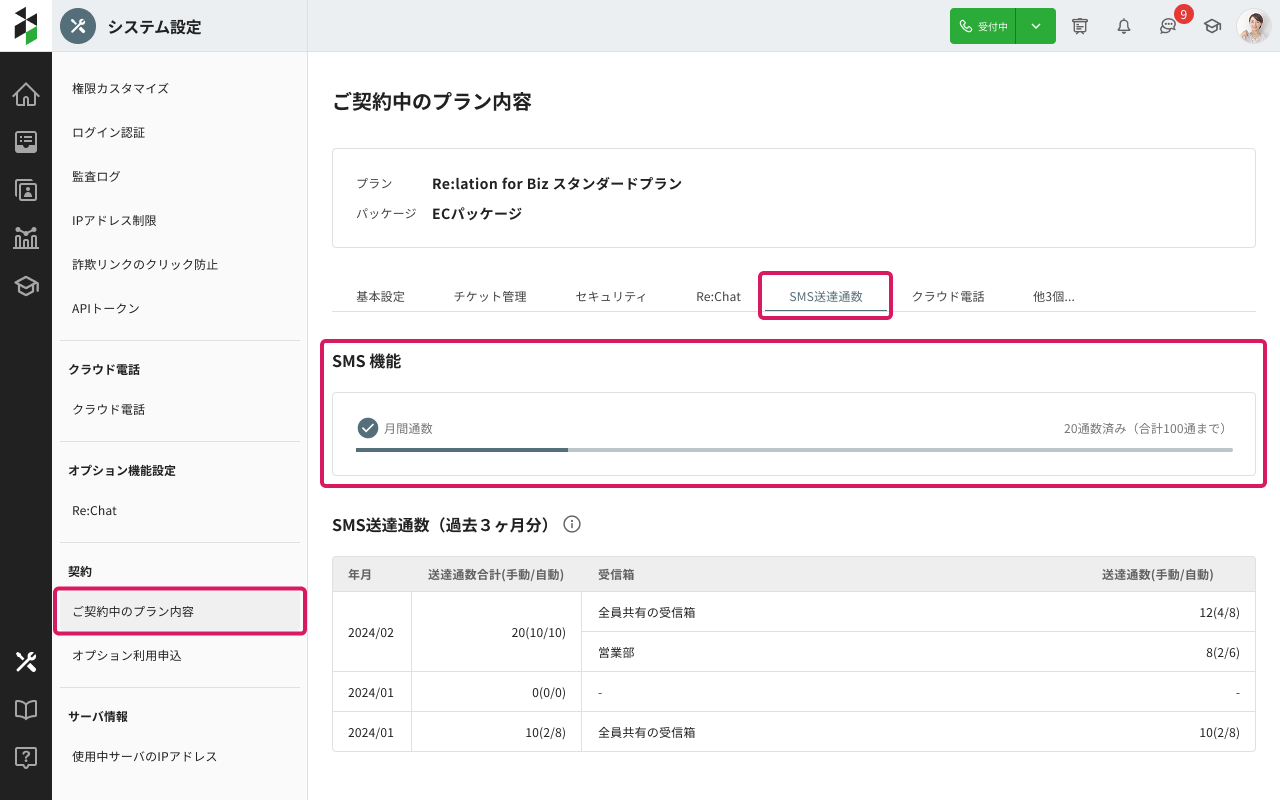Select the SMS送達通数 tab
The height and width of the screenshot is (800, 1280).
point(826,296)
